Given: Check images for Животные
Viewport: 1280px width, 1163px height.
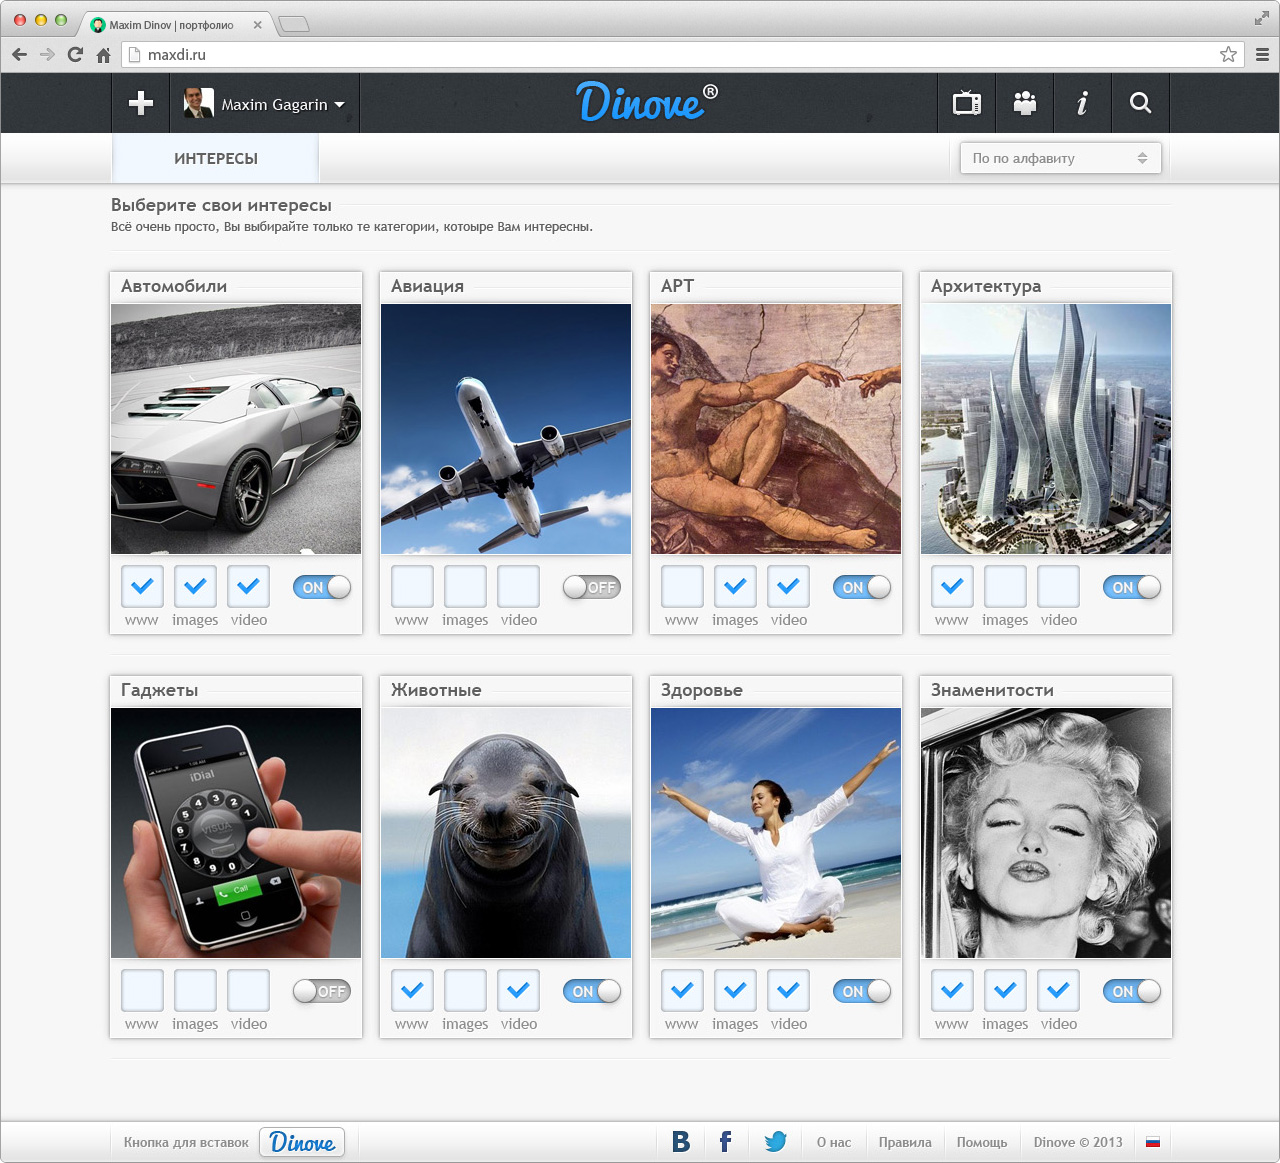Looking at the screenshot, I should tap(465, 991).
